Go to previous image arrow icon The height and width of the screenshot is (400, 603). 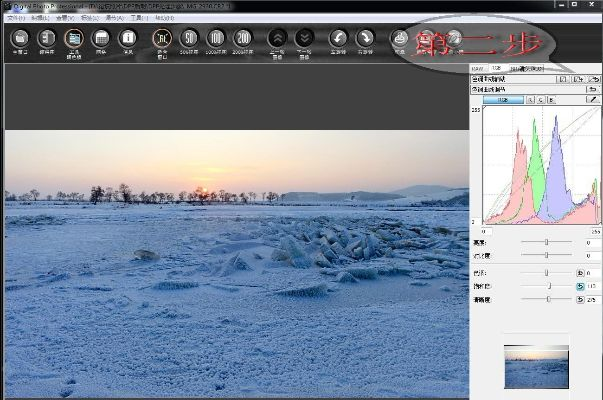click(x=277, y=39)
